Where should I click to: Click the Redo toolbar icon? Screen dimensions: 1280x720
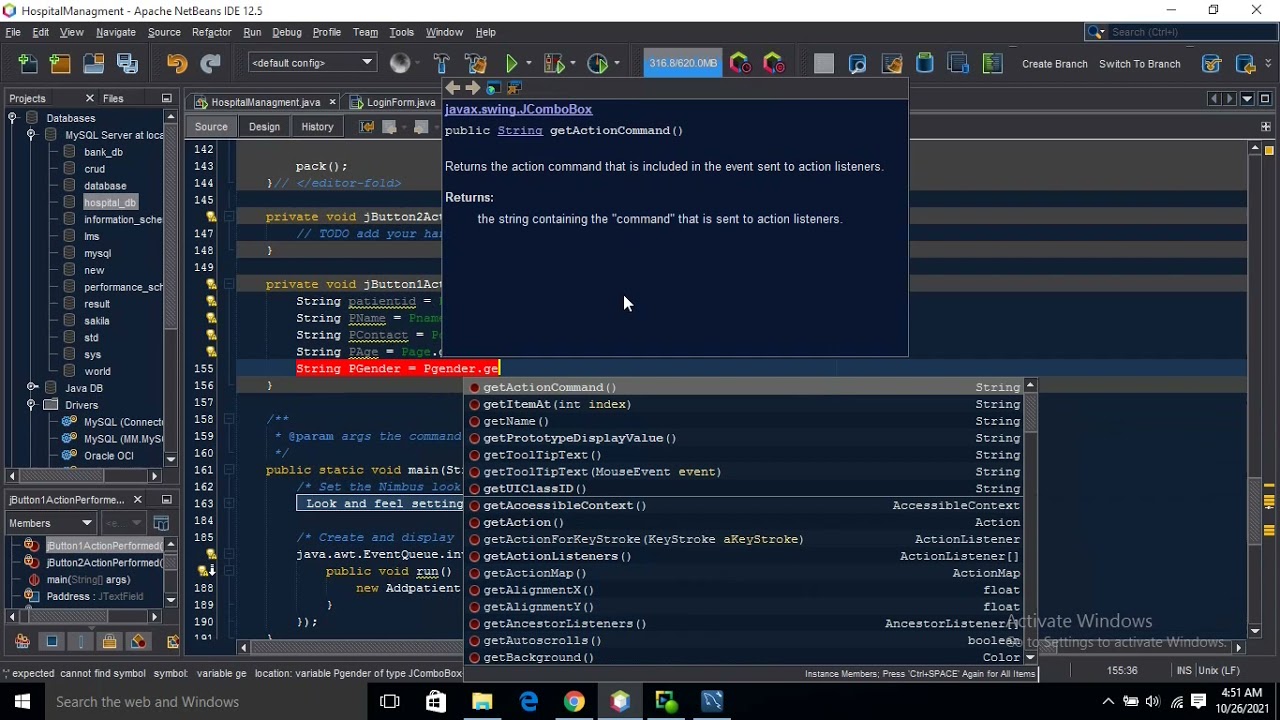pyautogui.click(x=210, y=64)
